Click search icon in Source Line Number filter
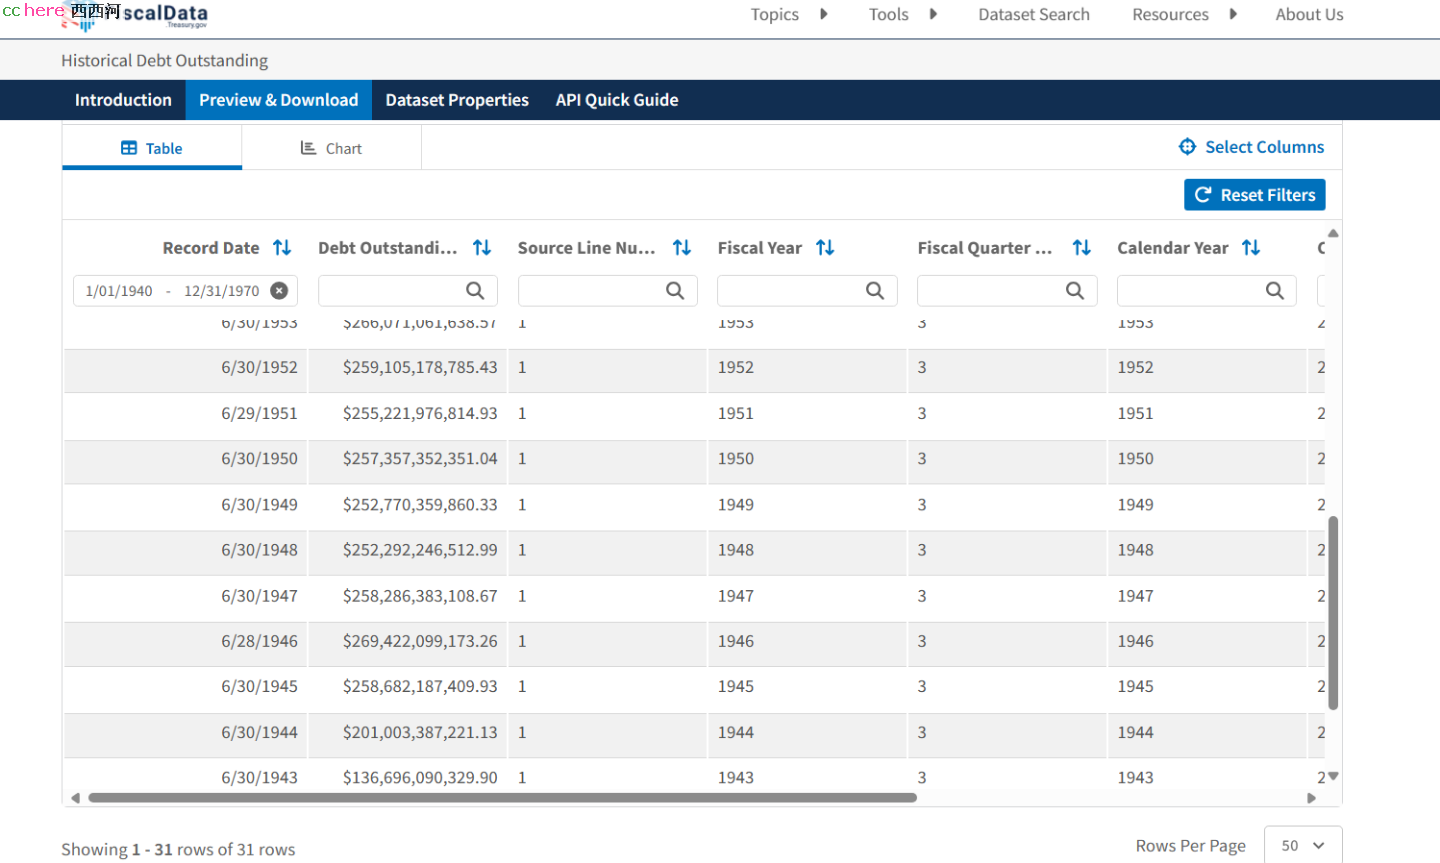Image resolution: width=1440 pixels, height=863 pixels. point(675,290)
